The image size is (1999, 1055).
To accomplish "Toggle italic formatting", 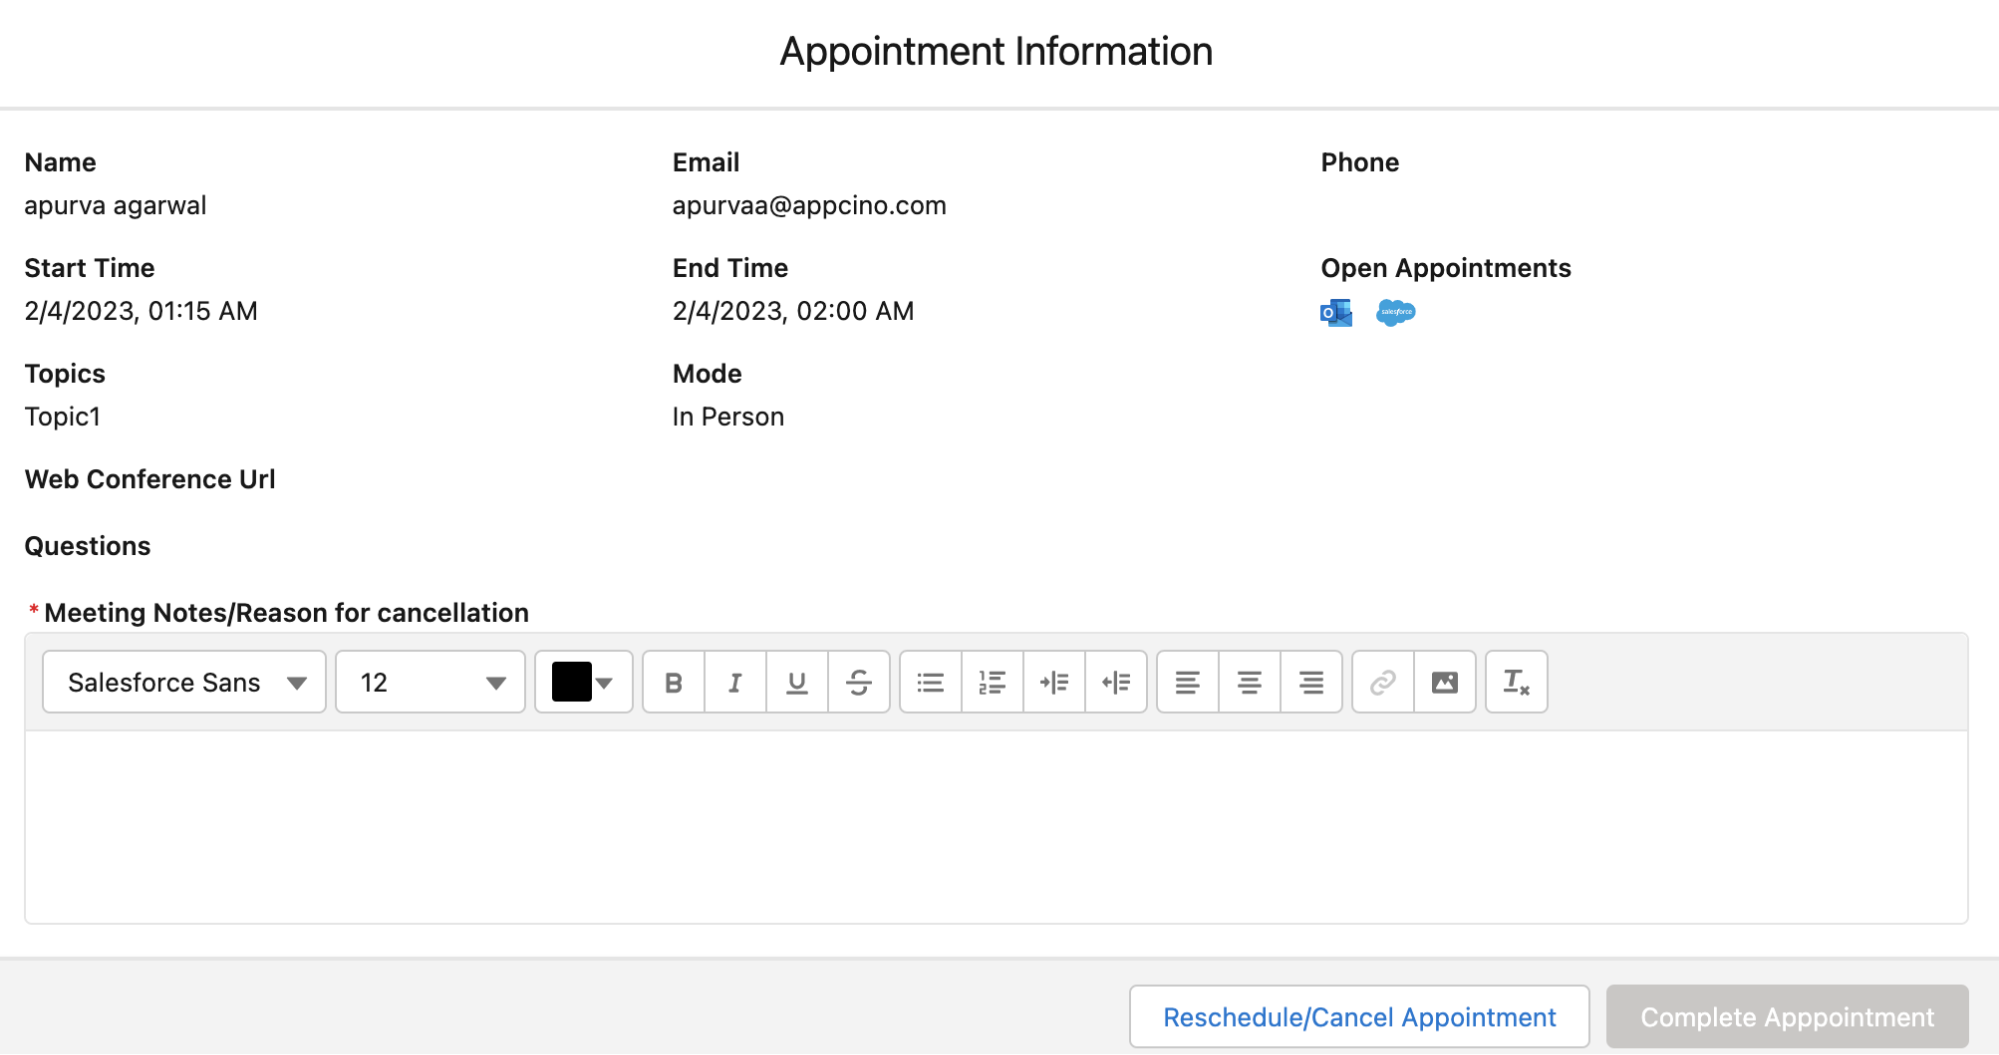I will click(735, 682).
